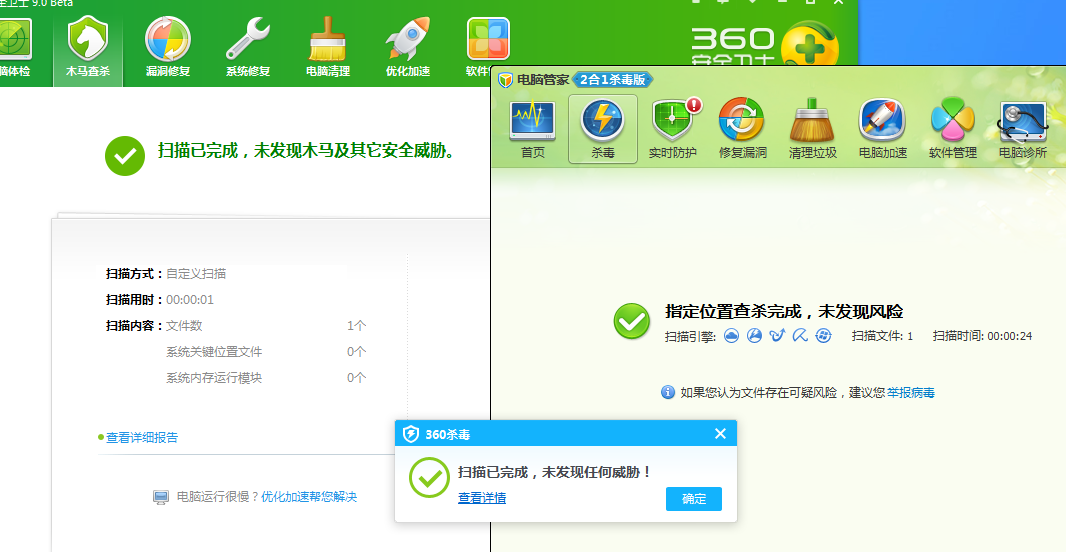Image resolution: width=1066 pixels, height=552 pixels.
Task: Click the bird-shaped scan engine icon
Action: (x=777, y=335)
